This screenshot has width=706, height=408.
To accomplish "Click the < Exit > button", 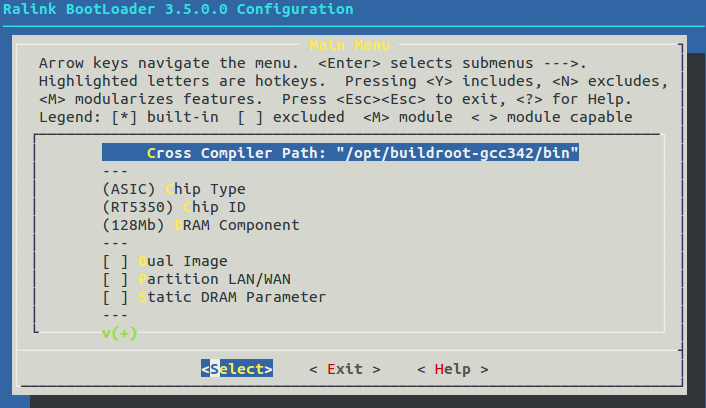I will pos(345,369).
